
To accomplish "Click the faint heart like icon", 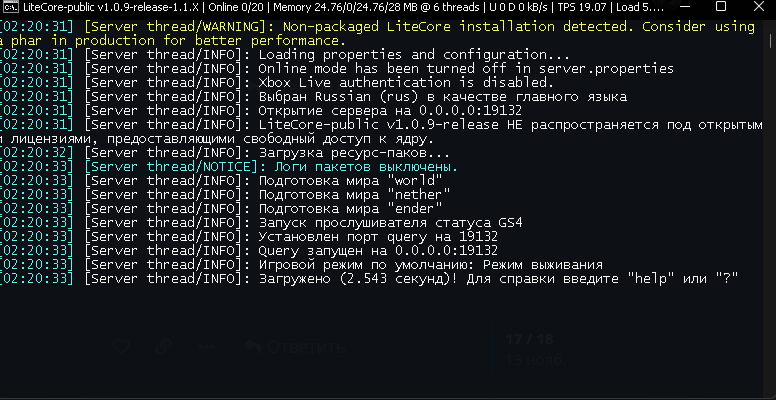I will 121,347.
